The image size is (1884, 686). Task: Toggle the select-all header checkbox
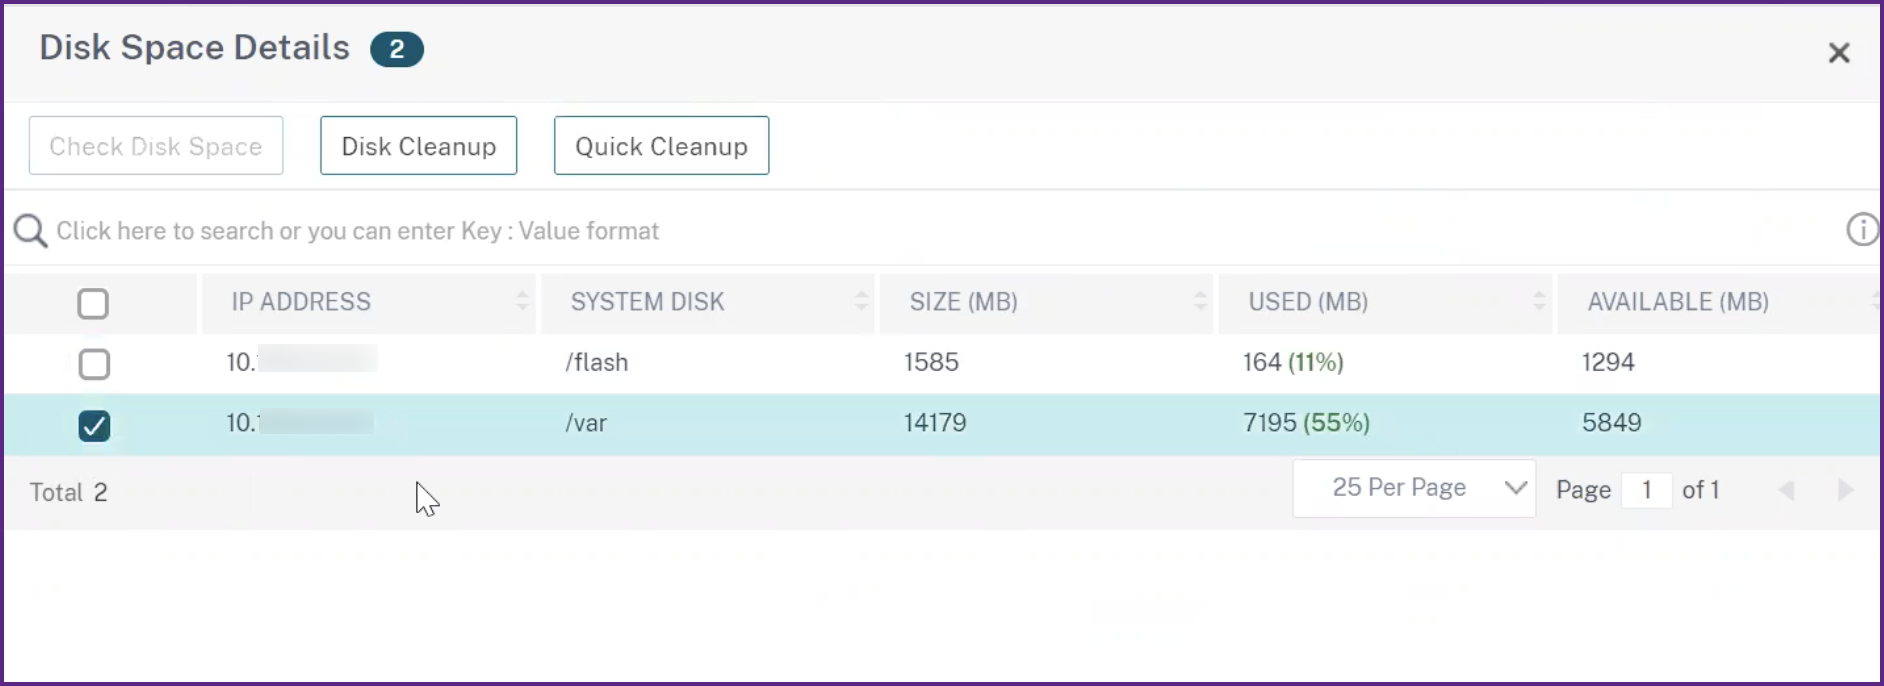93,303
